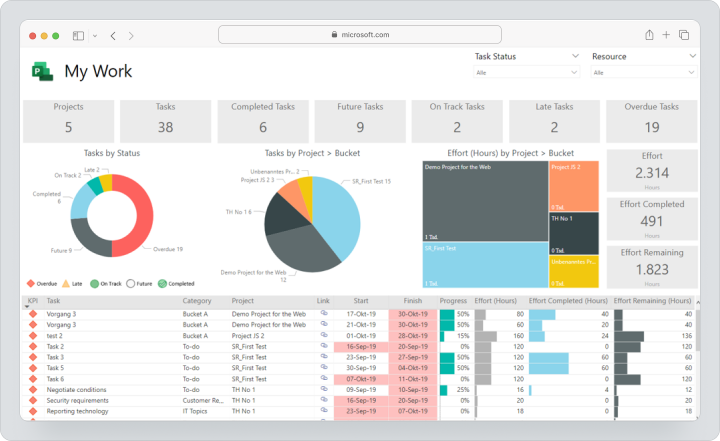Select the Late Tasks card showing 2

[554, 121]
